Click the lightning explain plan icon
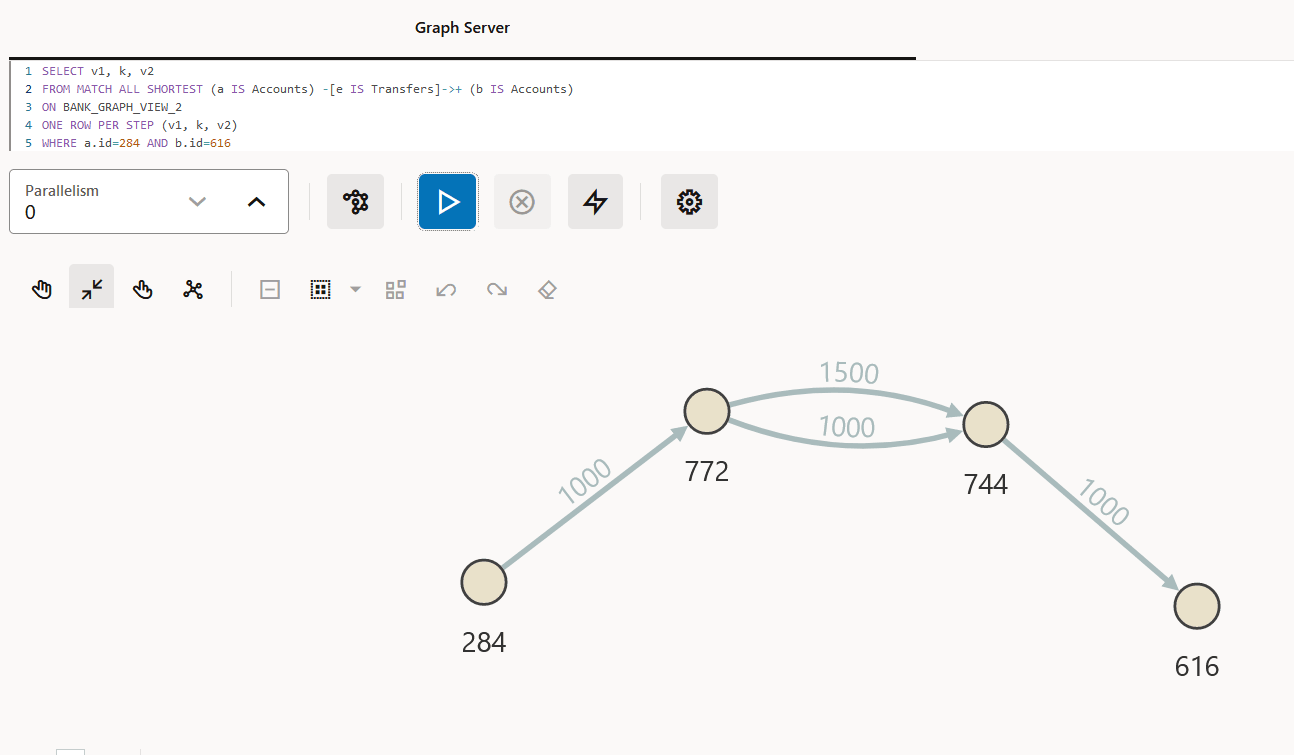Viewport: 1294px width, 755px height. [595, 201]
